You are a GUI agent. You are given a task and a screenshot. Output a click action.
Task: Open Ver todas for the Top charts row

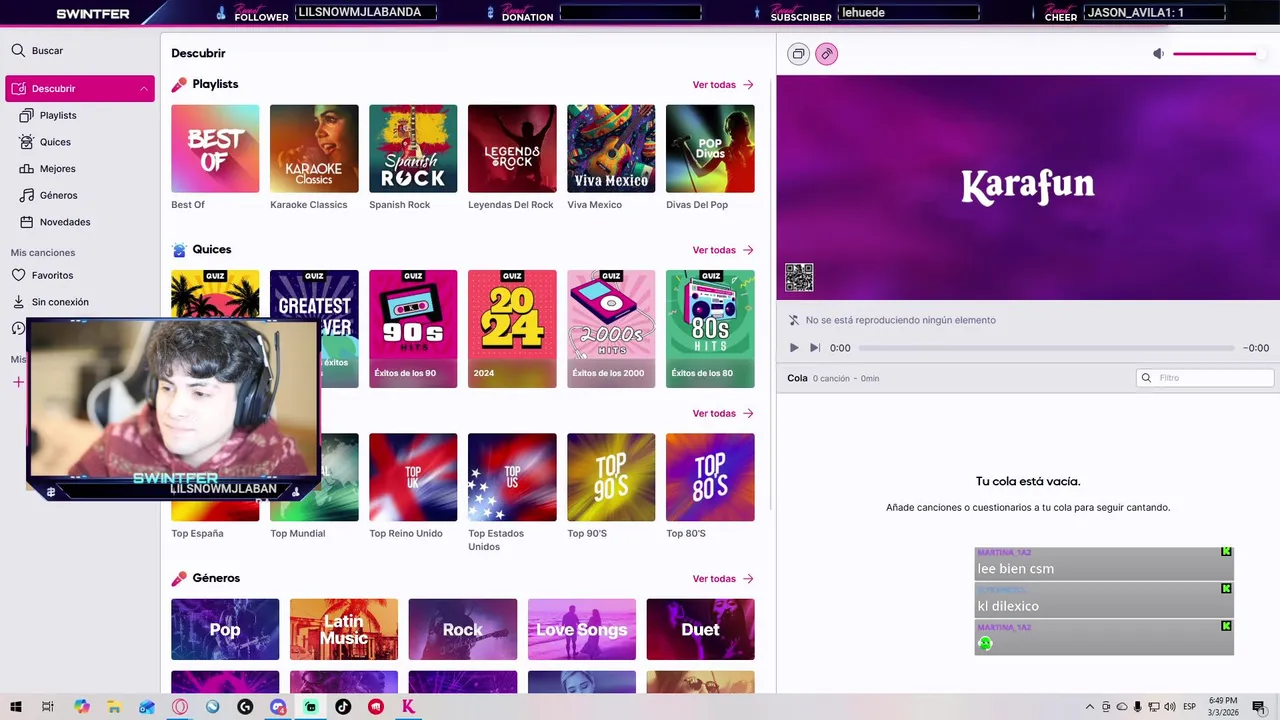tap(723, 413)
